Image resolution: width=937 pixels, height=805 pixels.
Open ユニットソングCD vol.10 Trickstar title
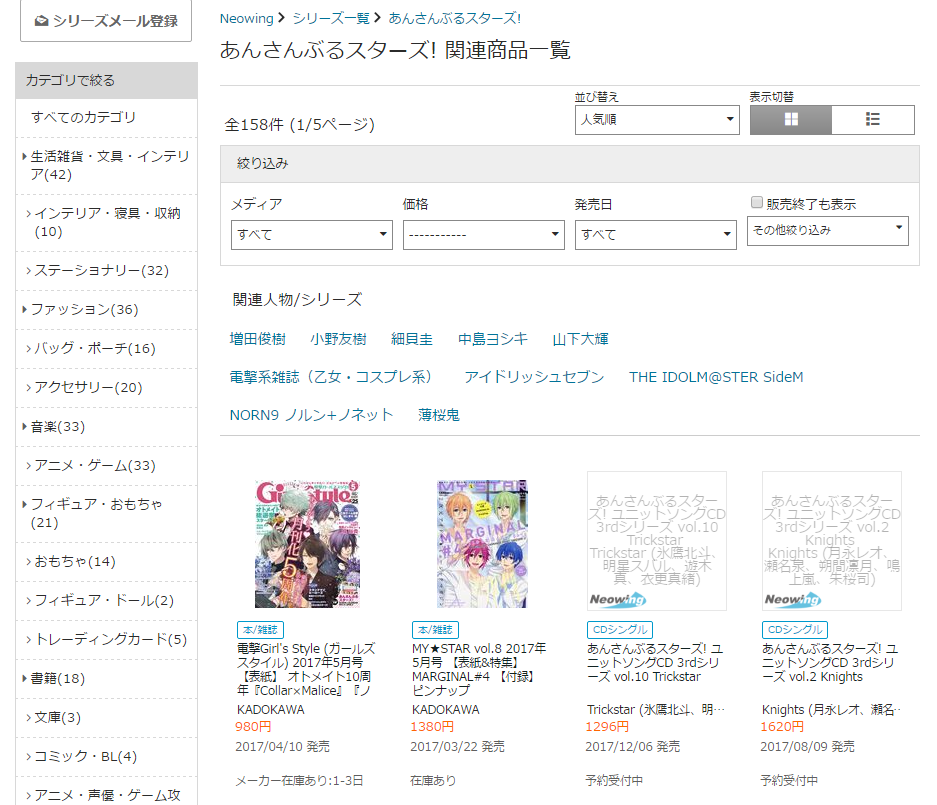click(655, 663)
